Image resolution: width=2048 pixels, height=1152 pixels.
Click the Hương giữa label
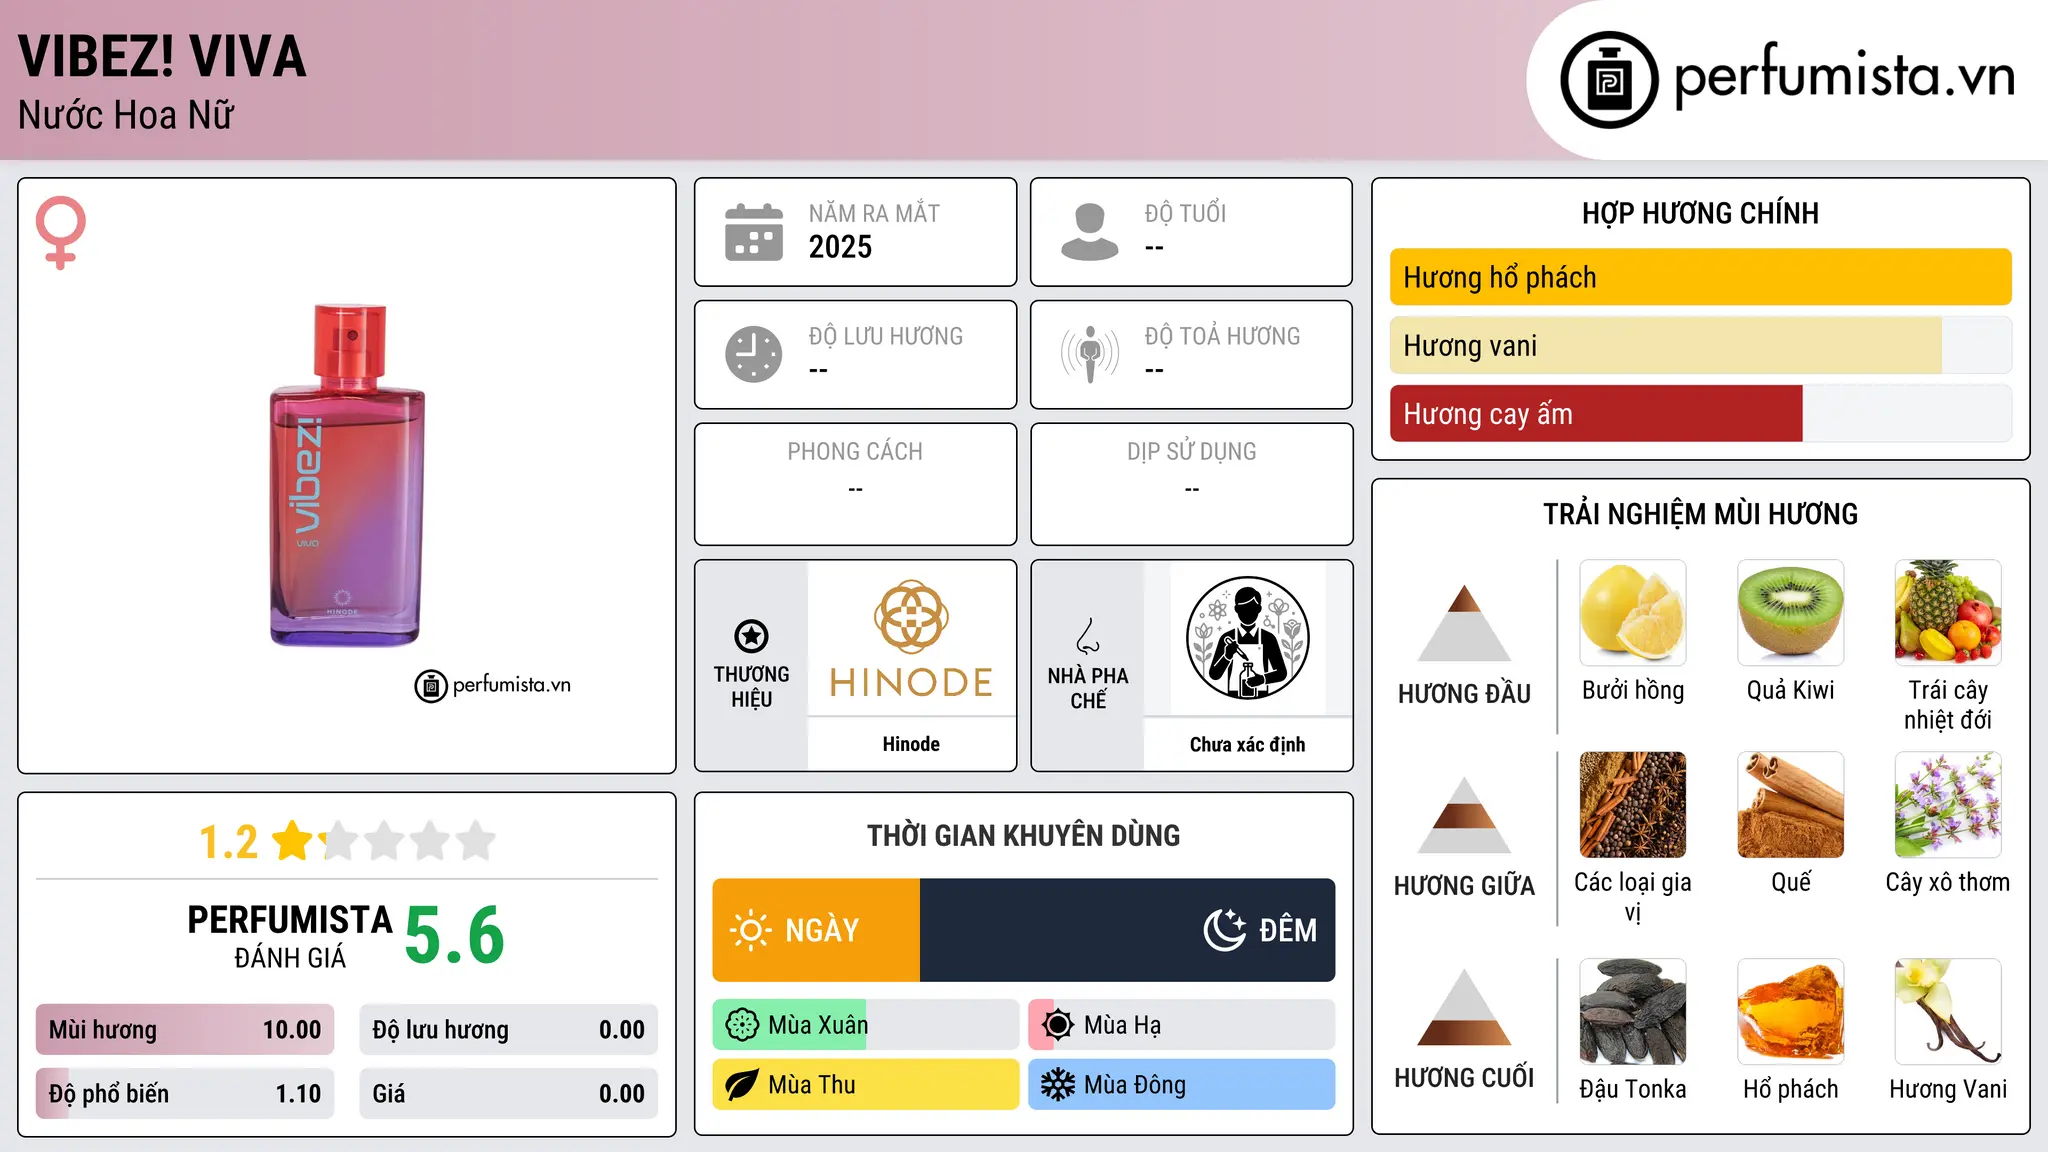[1464, 885]
